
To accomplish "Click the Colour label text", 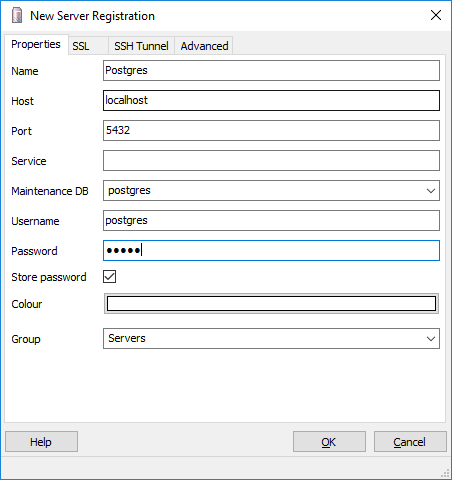I will pyautogui.click(x=27, y=304).
